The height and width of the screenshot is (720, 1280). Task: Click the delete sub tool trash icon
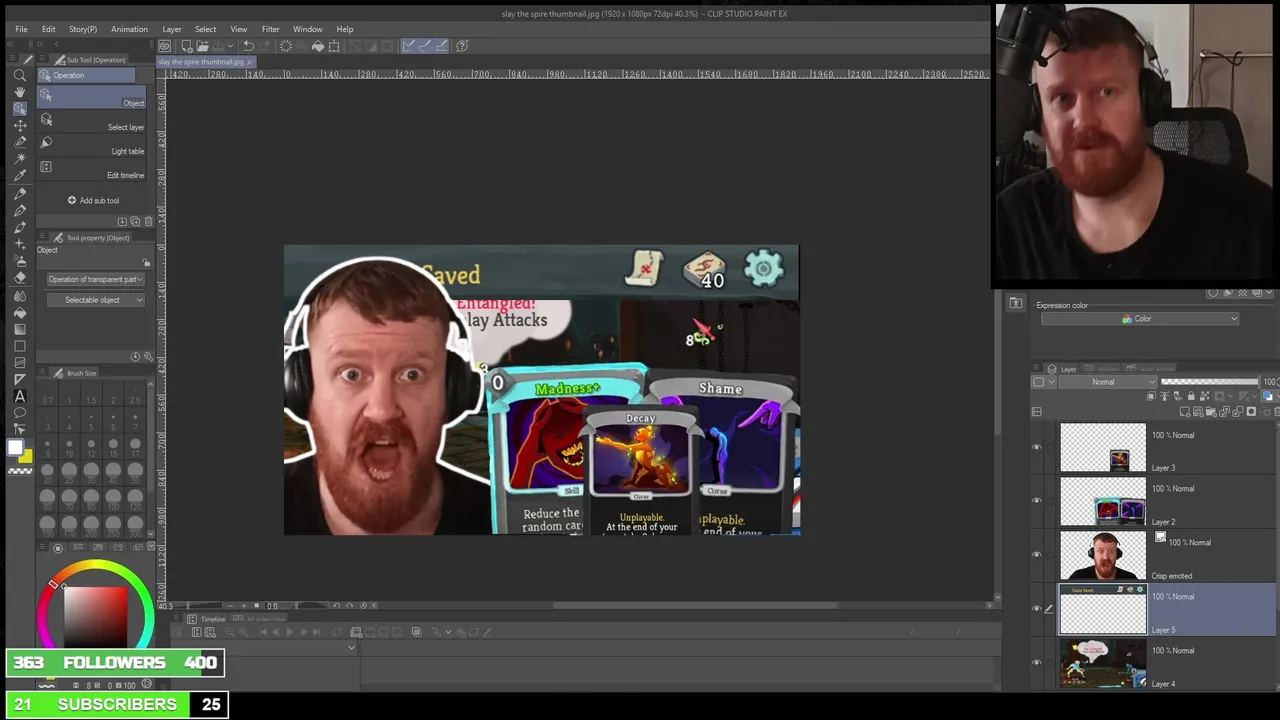click(x=149, y=221)
